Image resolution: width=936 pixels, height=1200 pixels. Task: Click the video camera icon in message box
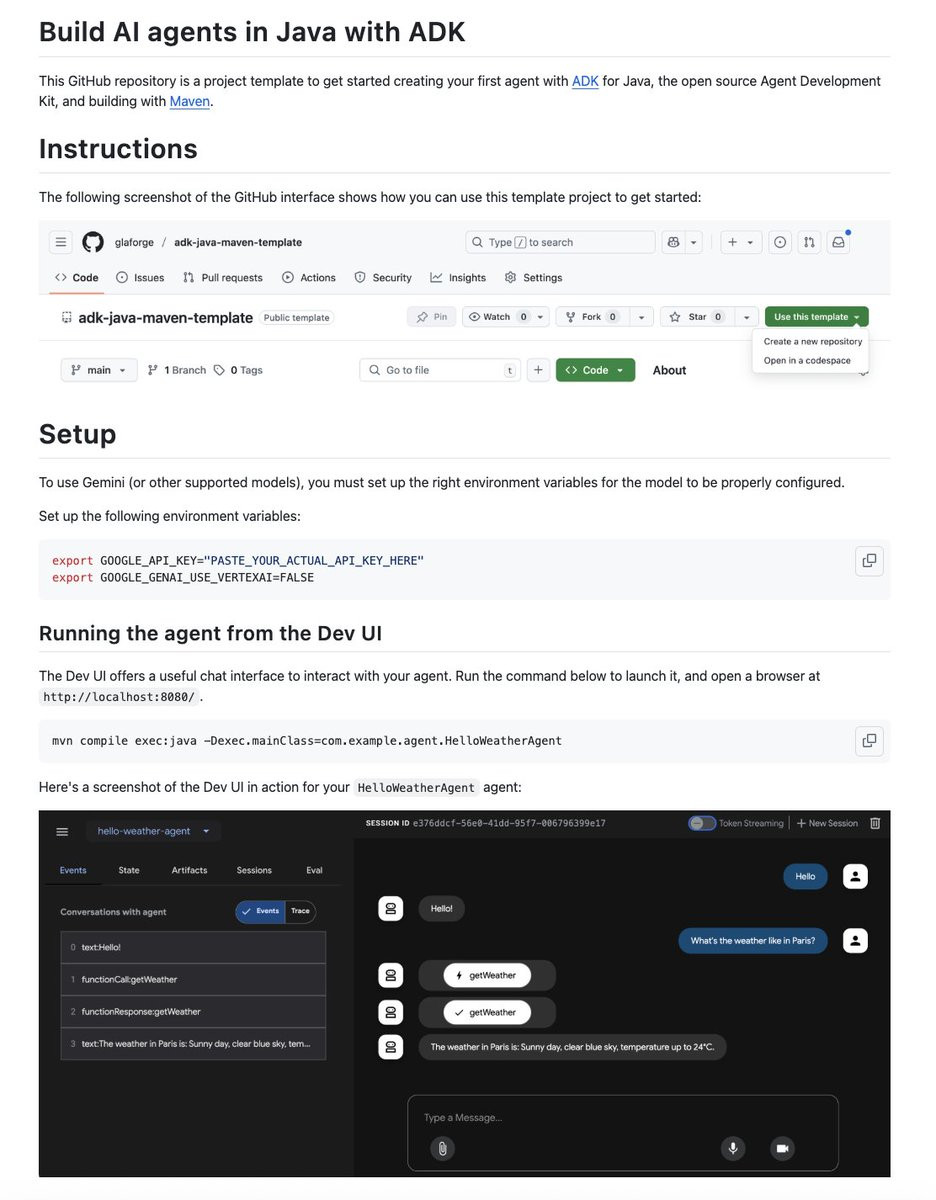coord(781,1148)
